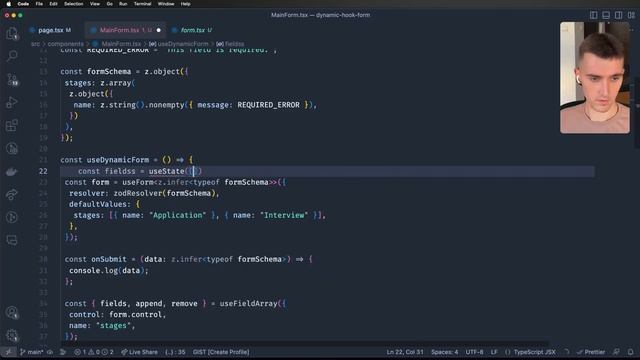Open the Edit menu

[x=53, y=4]
